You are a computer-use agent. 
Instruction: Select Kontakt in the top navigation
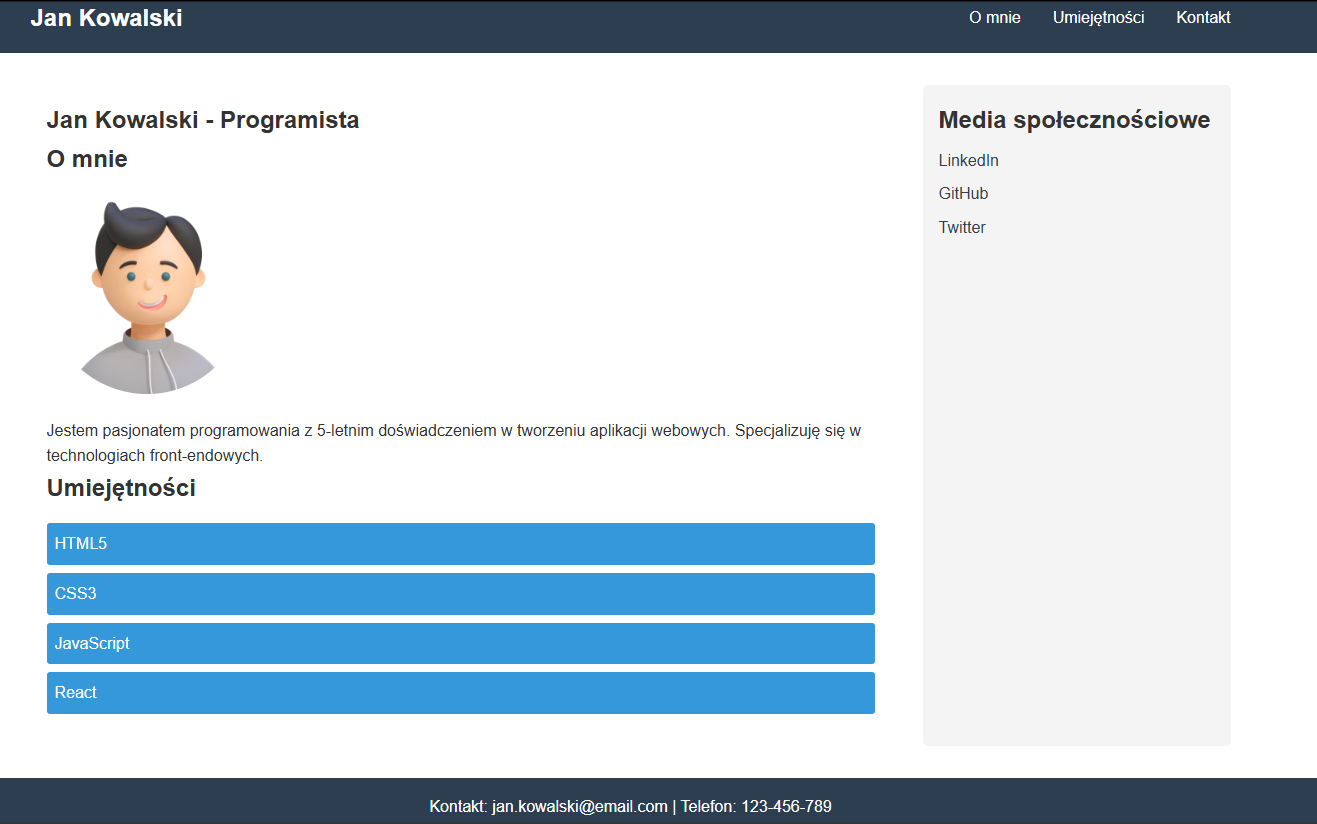(1203, 18)
